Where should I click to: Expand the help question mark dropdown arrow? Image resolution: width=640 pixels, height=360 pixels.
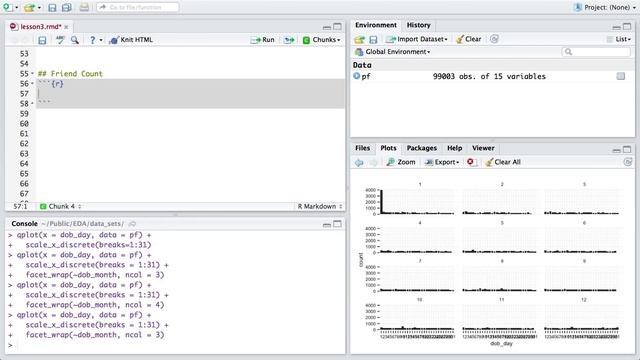(x=101, y=40)
